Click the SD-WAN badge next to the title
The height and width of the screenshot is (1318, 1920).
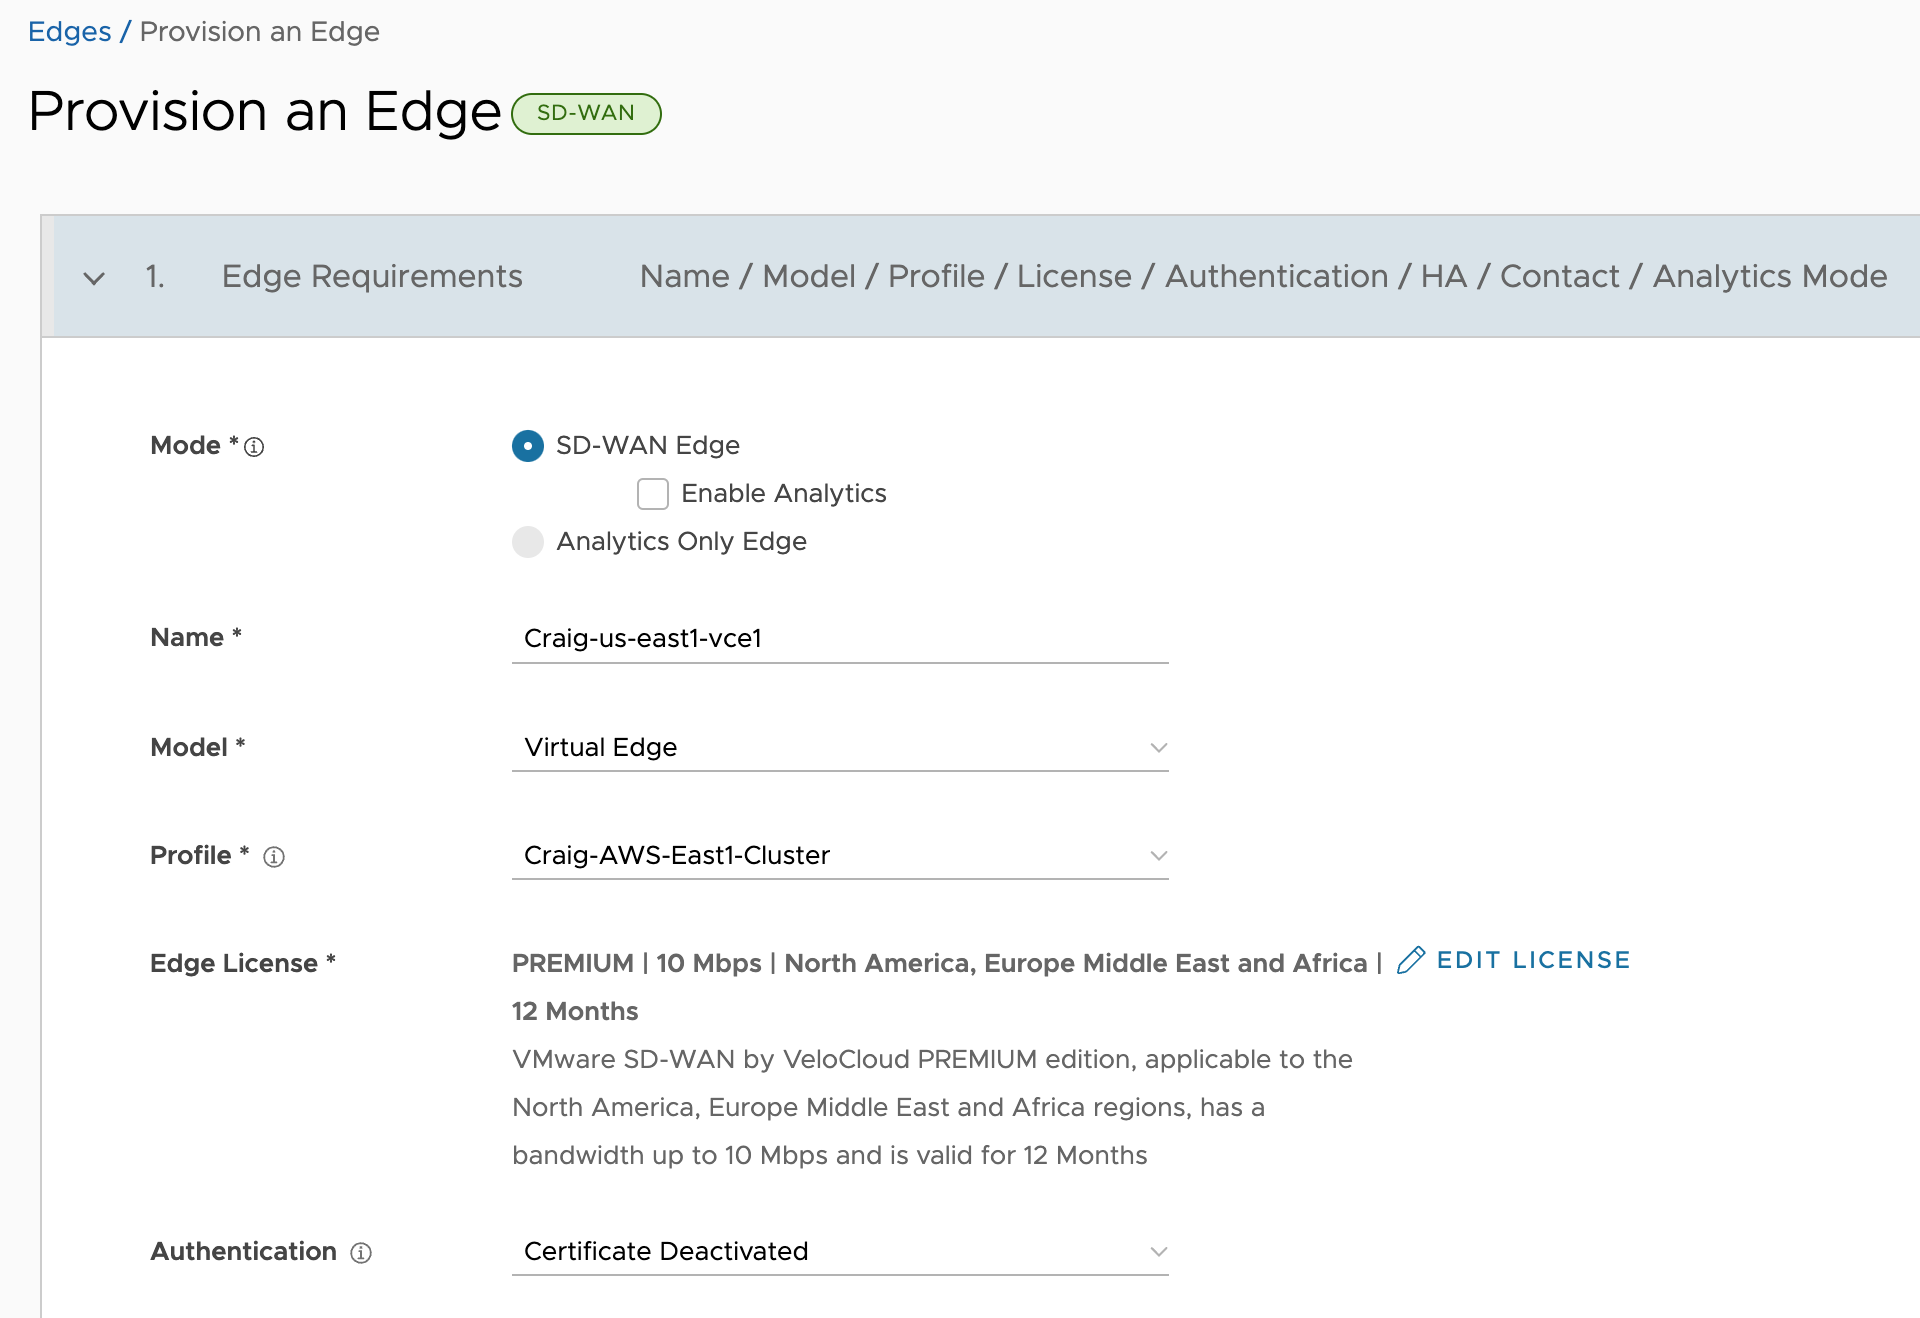tap(586, 113)
